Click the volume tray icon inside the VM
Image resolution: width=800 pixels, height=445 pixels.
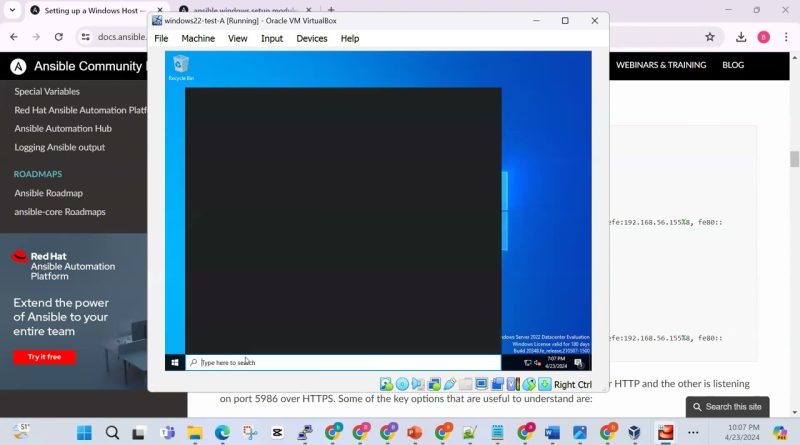click(537, 363)
